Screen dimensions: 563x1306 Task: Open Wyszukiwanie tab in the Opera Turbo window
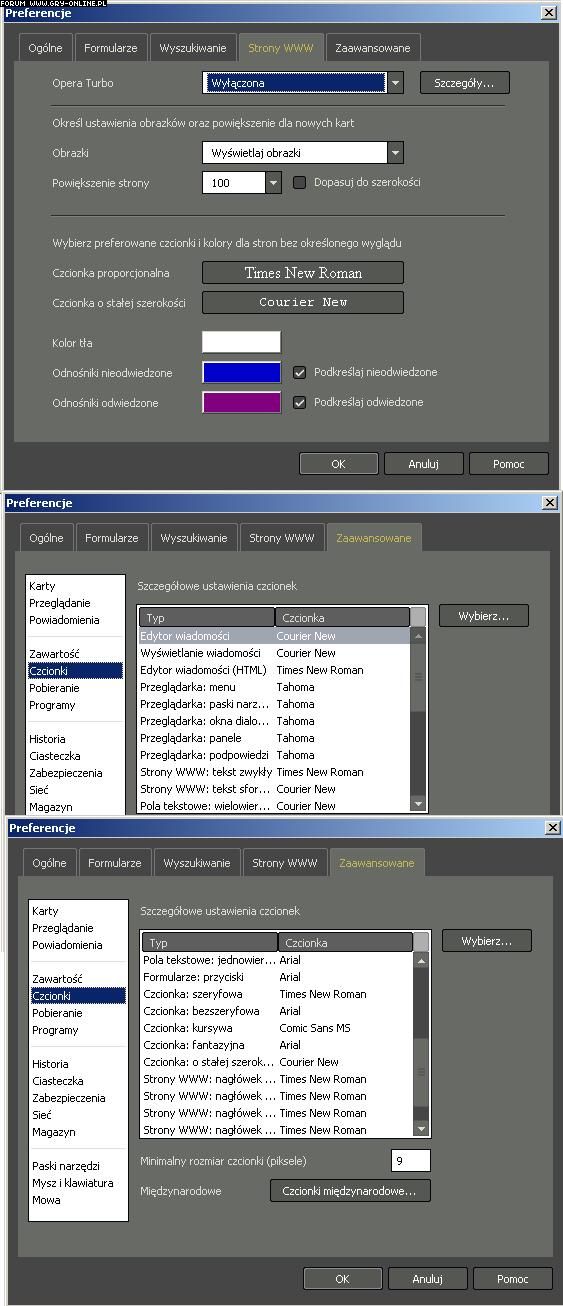click(x=194, y=48)
